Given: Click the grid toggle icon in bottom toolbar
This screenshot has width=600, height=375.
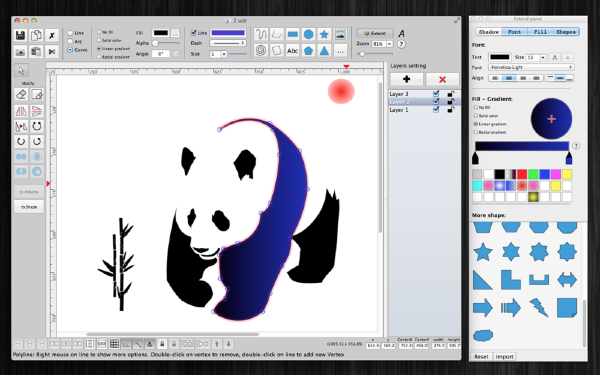Looking at the screenshot, I should (114, 344).
